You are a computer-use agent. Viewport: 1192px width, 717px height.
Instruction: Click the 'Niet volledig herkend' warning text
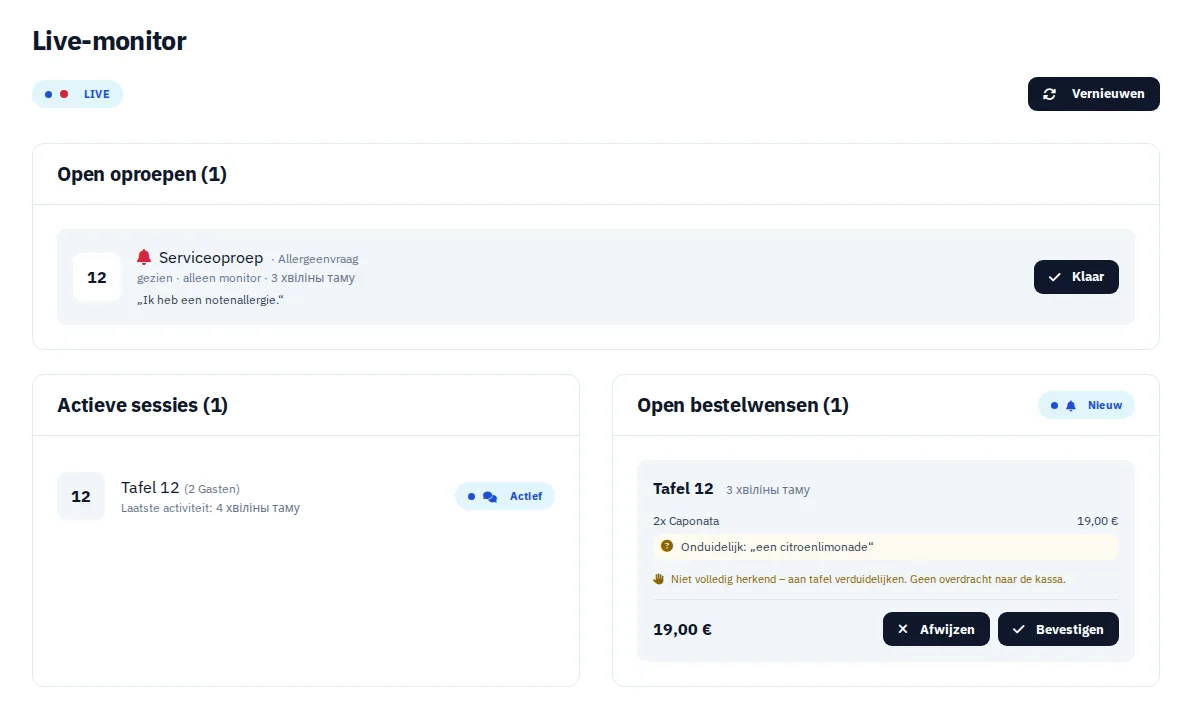click(868, 579)
